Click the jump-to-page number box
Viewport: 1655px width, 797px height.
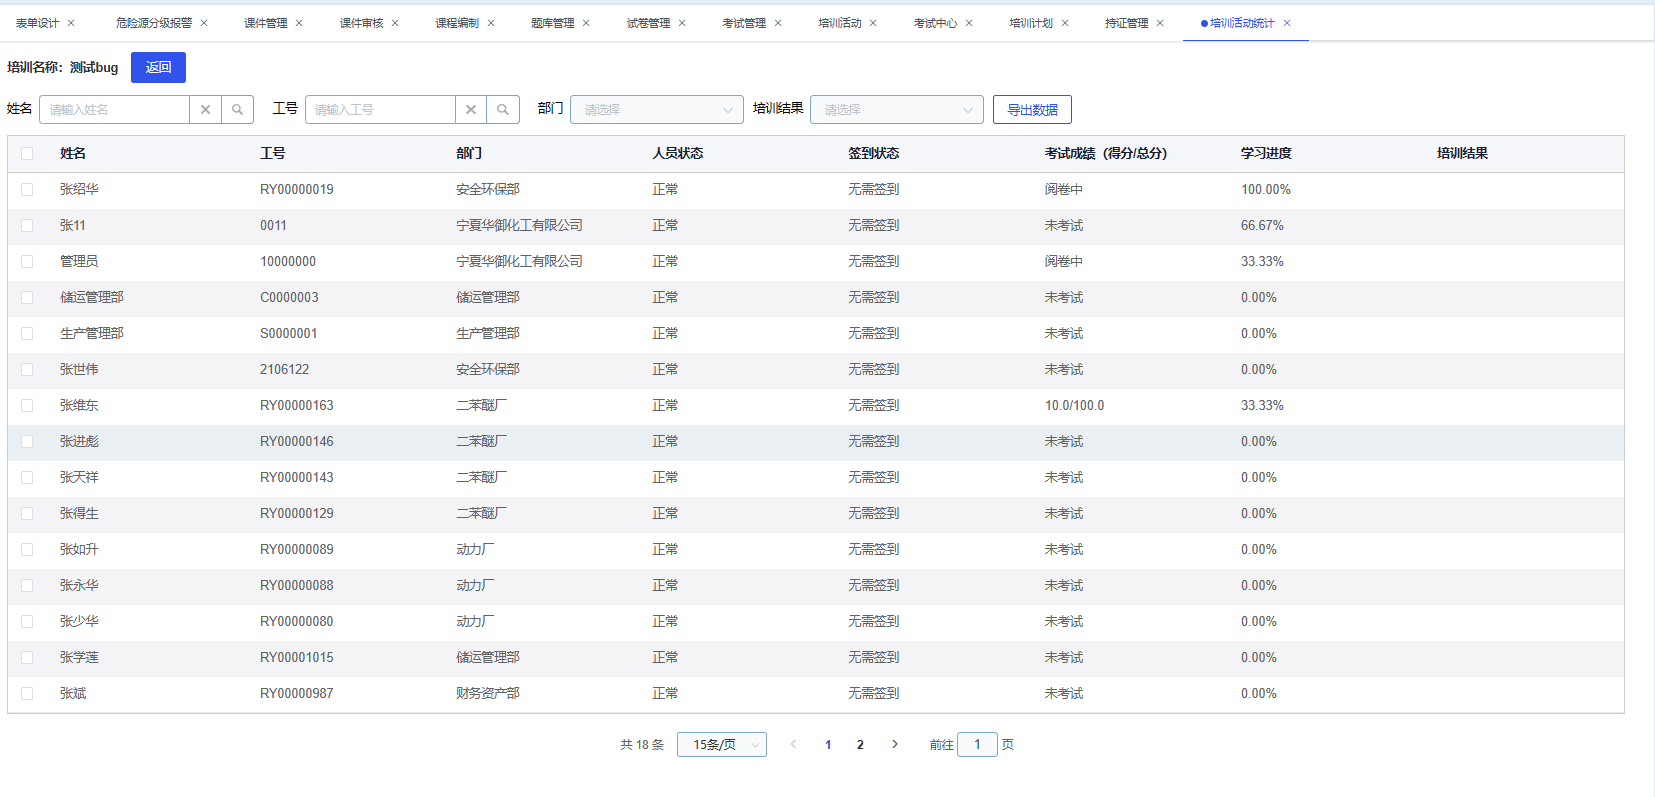[977, 744]
